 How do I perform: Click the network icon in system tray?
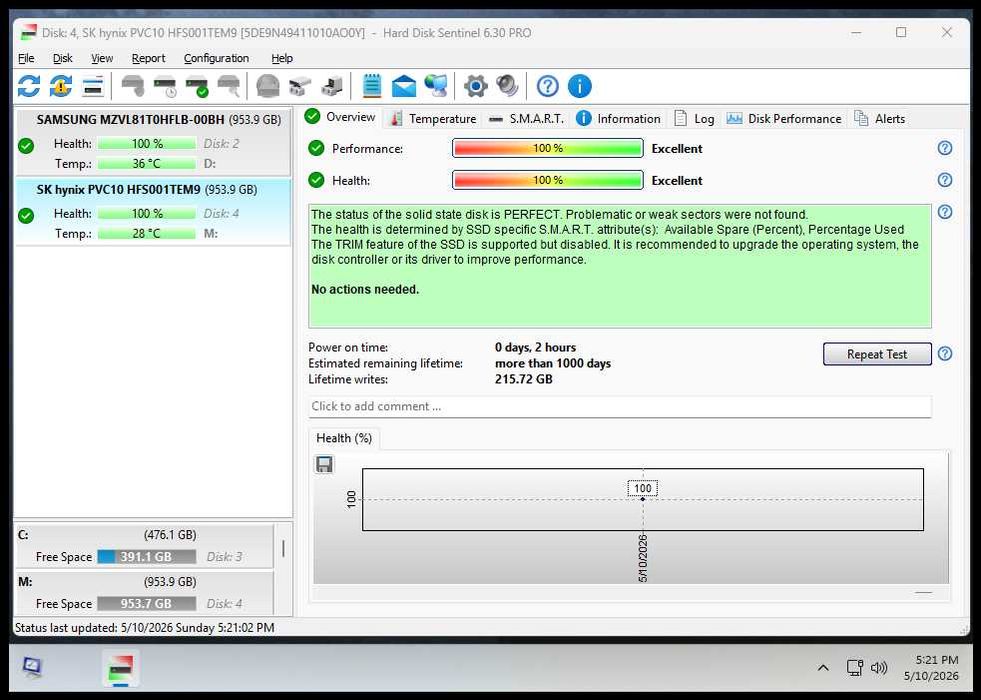(854, 668)
